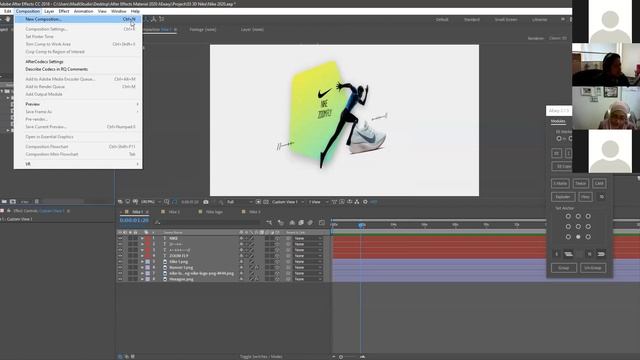Open parent dropdown for Hexagon.png layer

(307, 279)
